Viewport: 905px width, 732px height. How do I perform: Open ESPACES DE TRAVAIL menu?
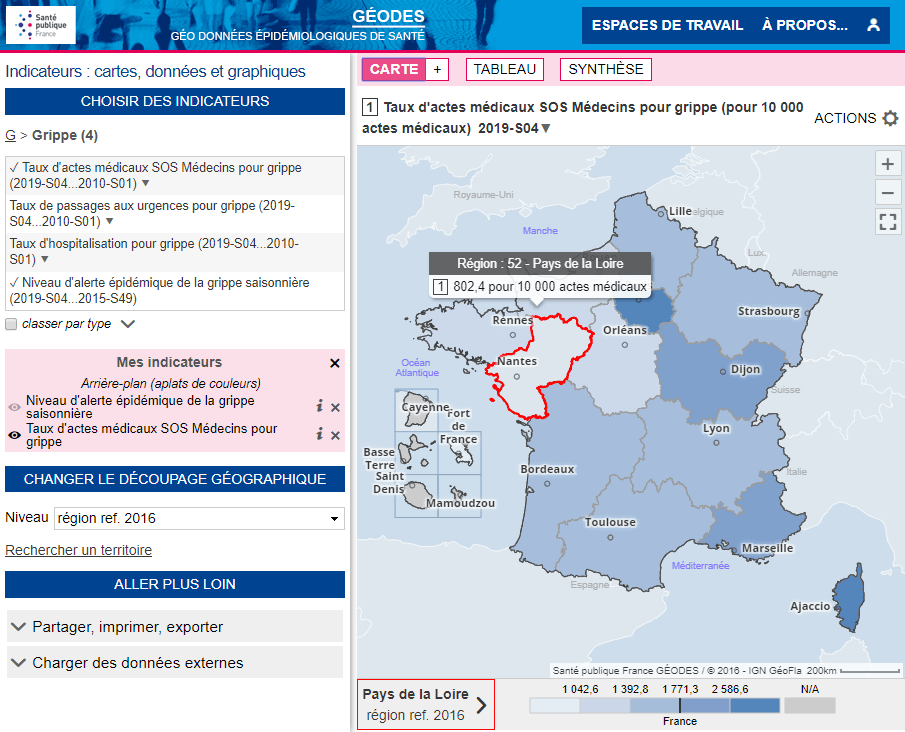pos(667,25)
